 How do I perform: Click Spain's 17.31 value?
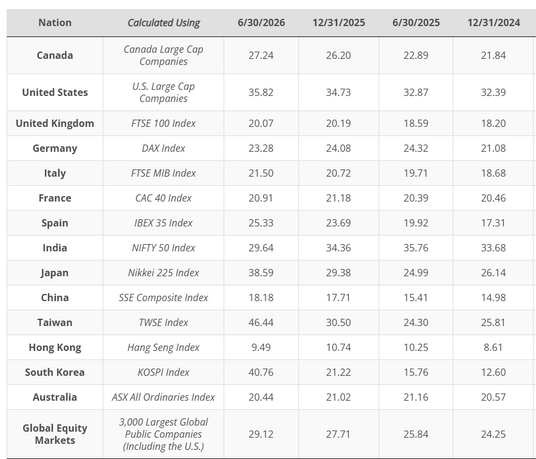coord(493,223)
